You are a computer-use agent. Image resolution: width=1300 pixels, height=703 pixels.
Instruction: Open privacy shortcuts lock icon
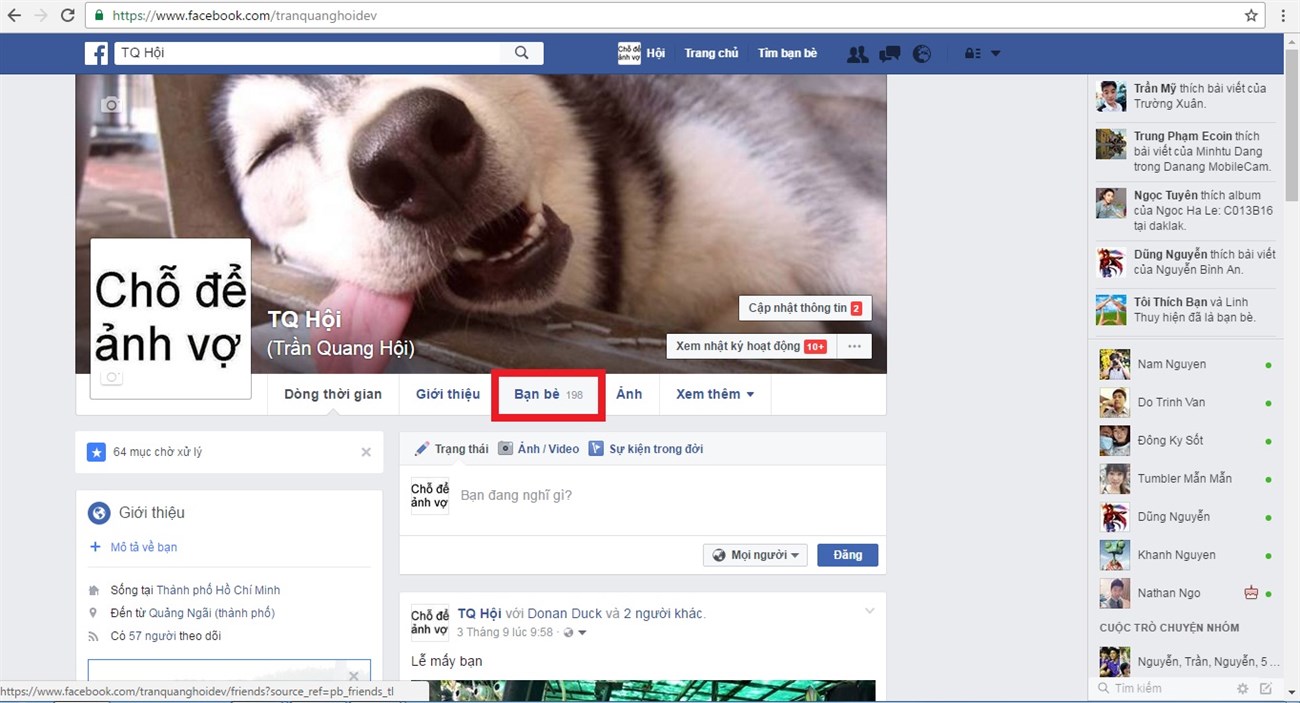click(x=971, y=54)
